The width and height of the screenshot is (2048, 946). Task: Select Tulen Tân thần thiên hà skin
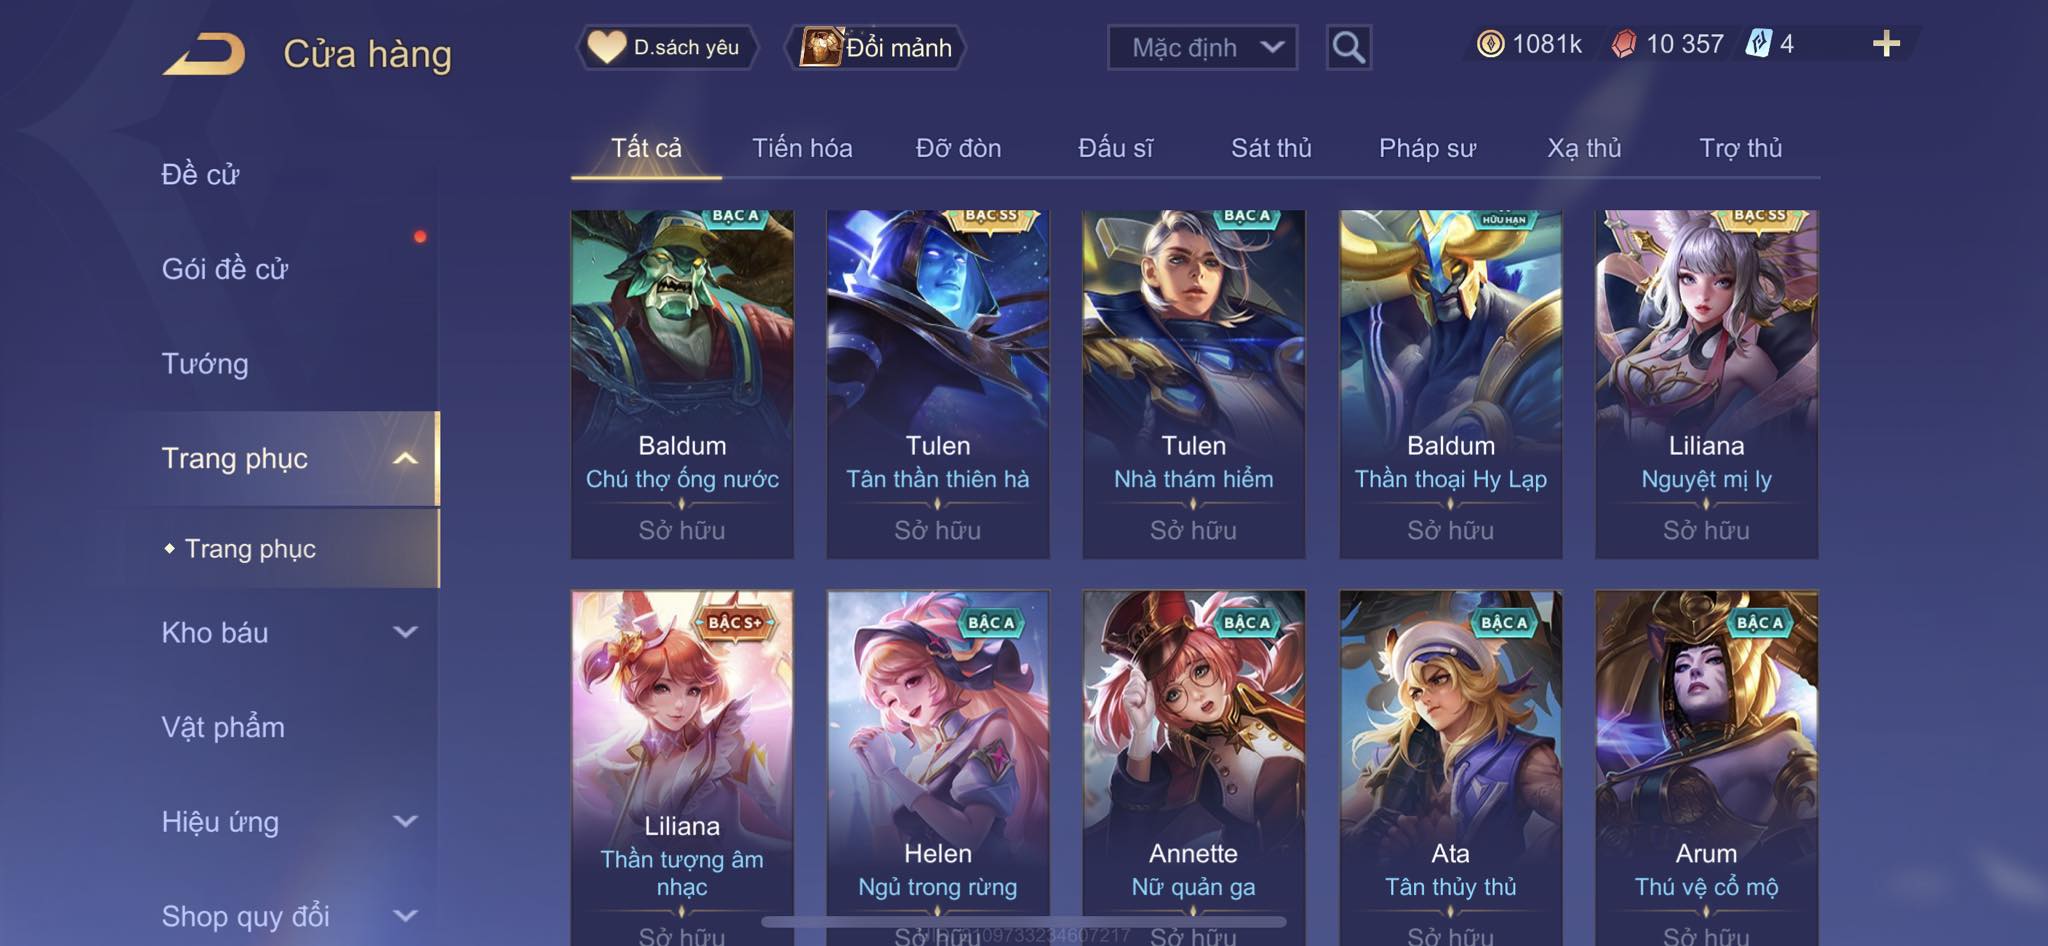coord(937,384)
